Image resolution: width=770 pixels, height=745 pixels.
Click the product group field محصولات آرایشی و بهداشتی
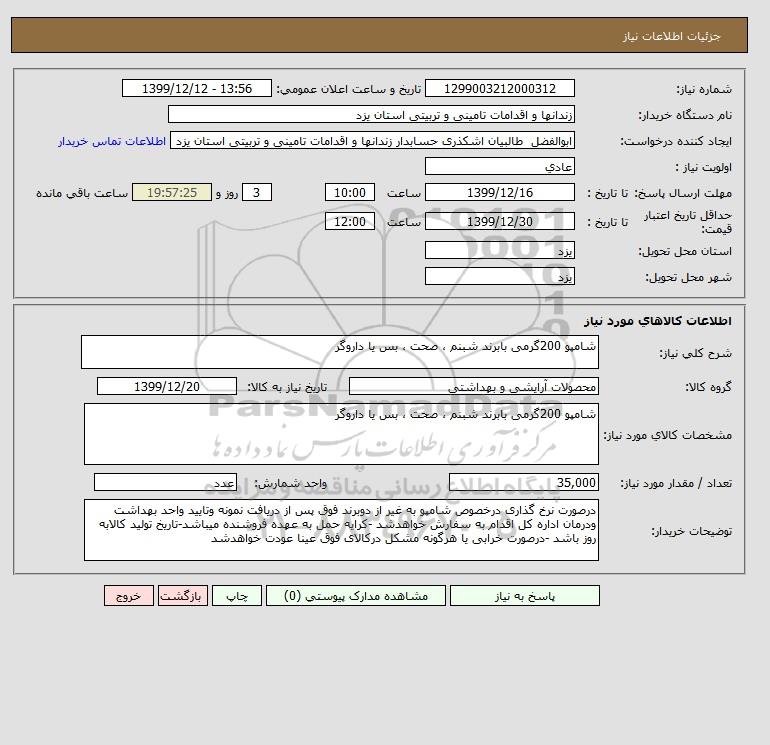coord(474,386)
